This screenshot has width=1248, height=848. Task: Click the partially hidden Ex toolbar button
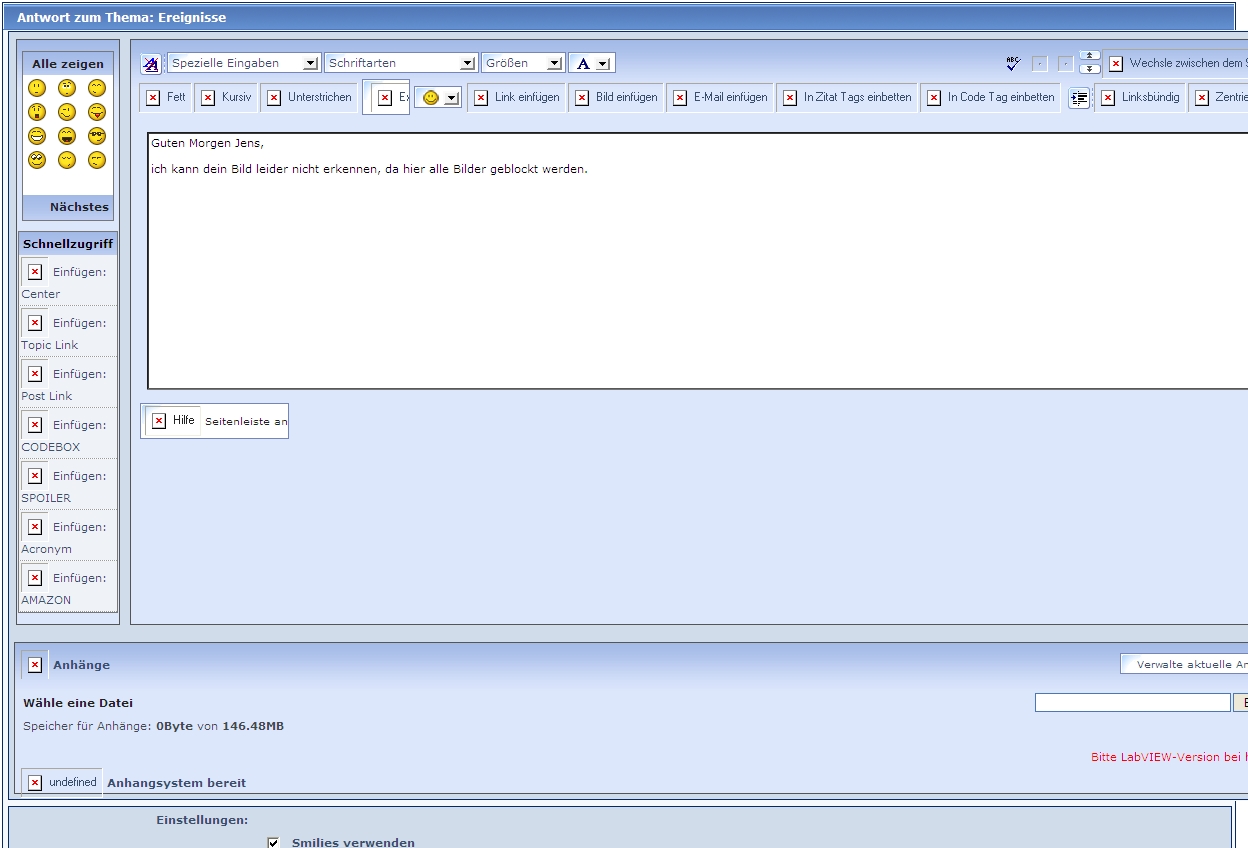(386, 98)
